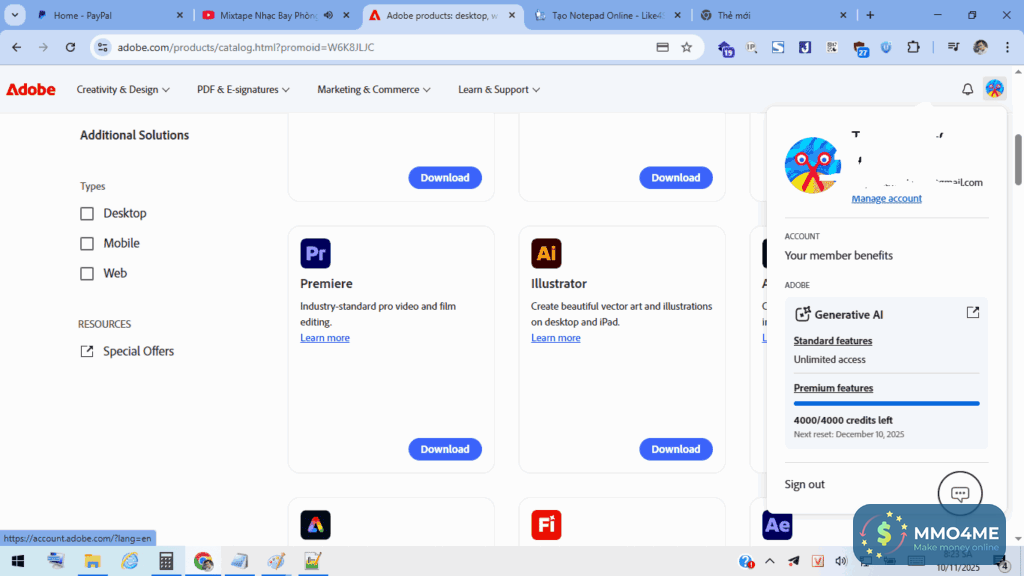Open the chat support bubble

coord(959,494)
